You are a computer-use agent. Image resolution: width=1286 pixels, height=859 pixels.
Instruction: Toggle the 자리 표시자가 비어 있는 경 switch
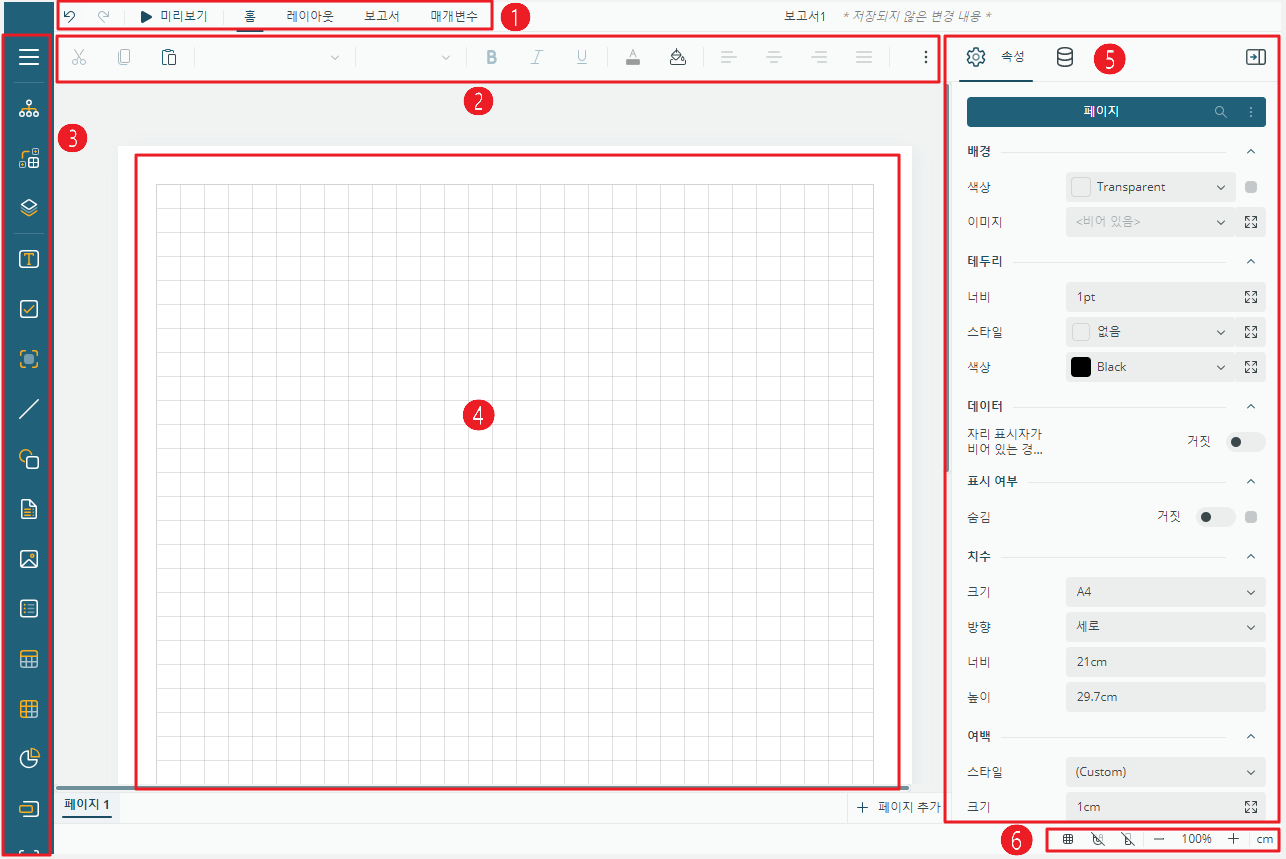(1246, 442)
